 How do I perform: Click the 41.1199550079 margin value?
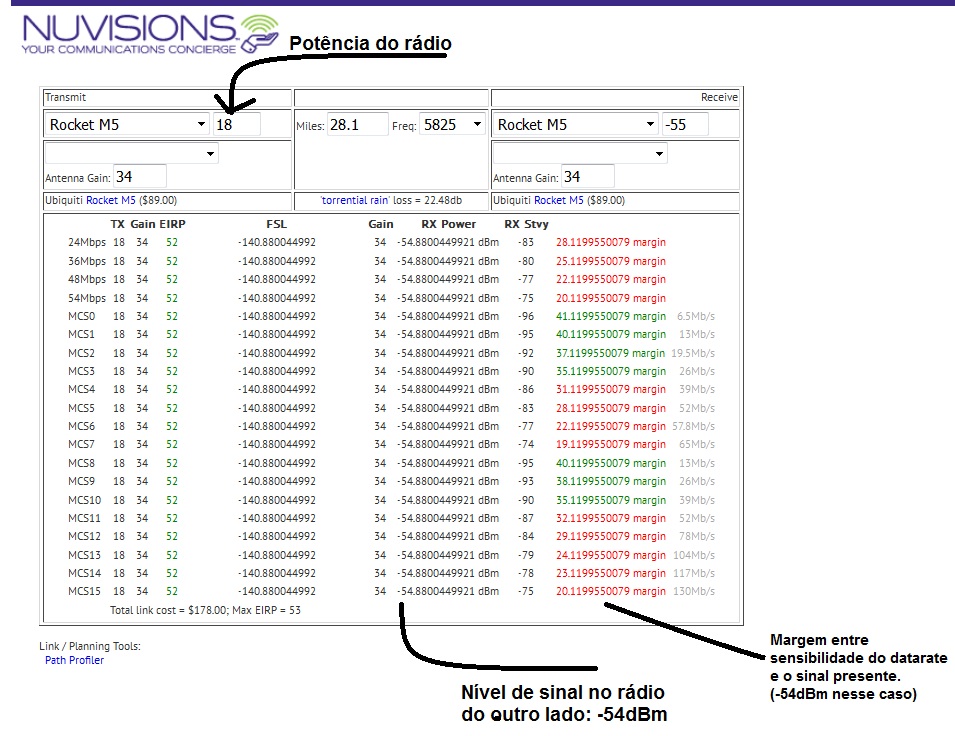pyautogui.click(x=611, y=316)
